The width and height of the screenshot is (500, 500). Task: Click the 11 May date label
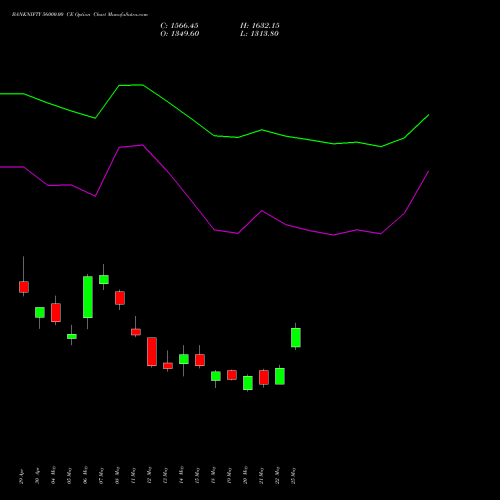(x=133, y=475)
